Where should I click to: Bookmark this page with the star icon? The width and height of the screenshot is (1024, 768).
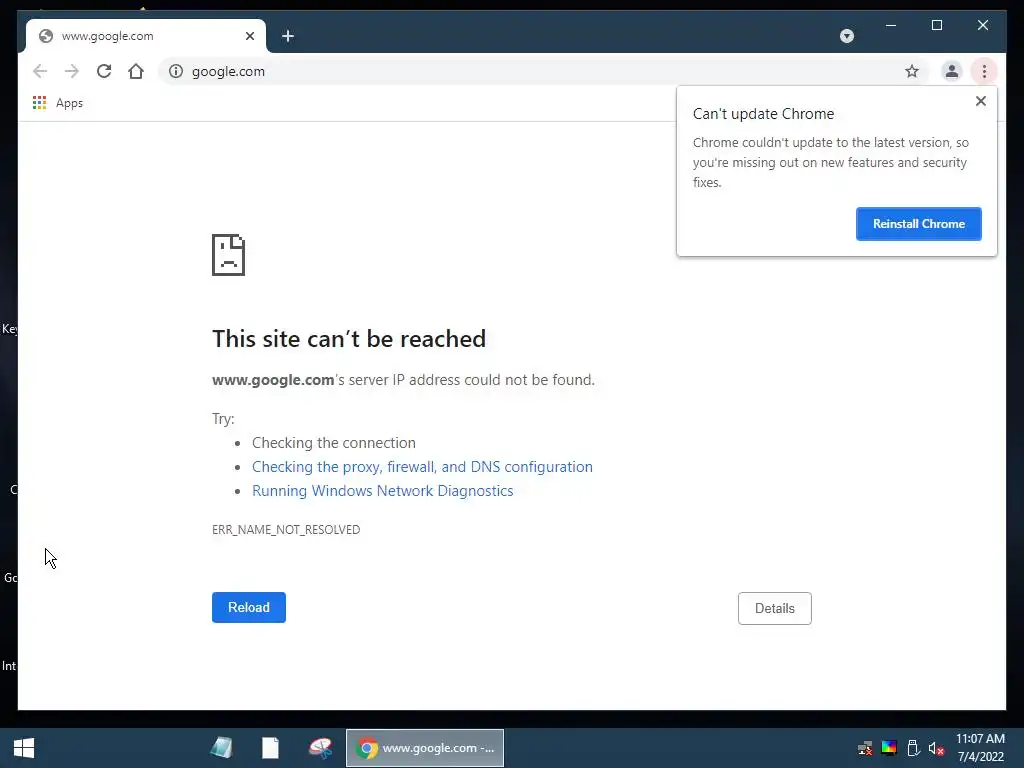coord(912,71)
